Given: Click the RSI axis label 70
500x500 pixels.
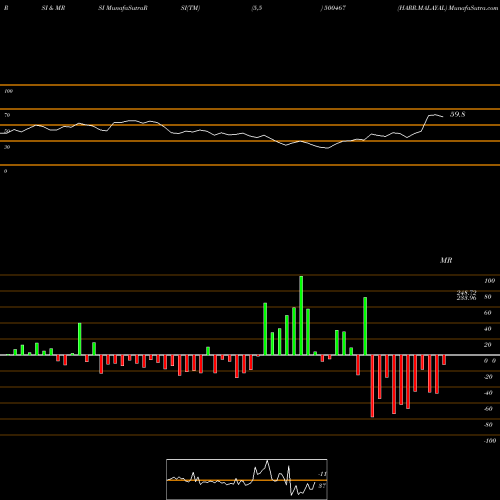Looking at the screenshot, I should pos(7,115).
